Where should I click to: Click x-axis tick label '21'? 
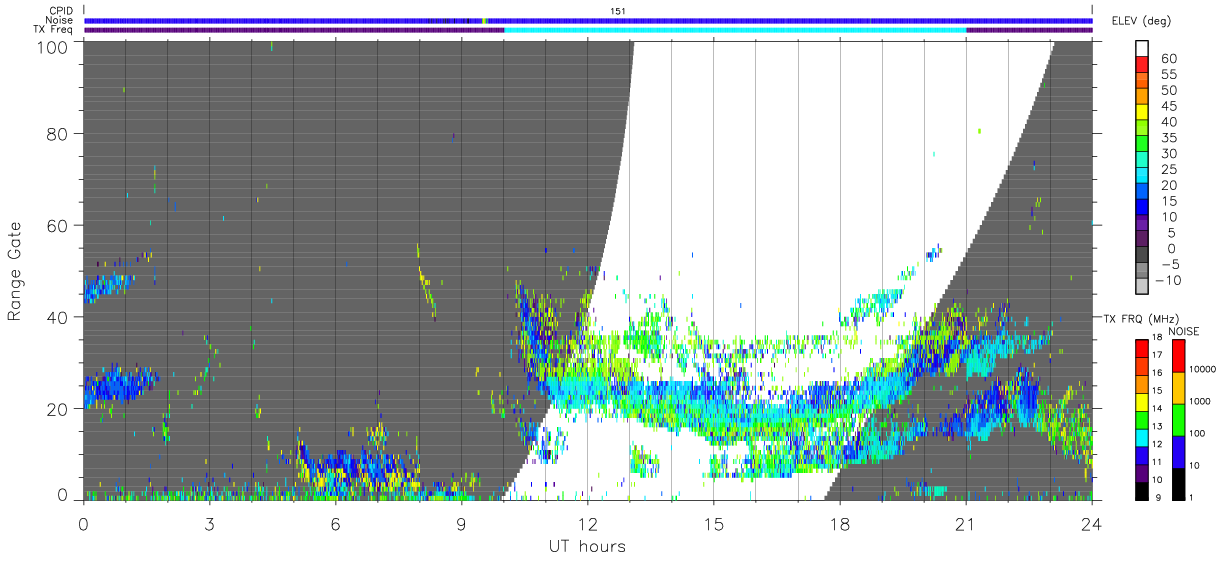pos(965,524)
